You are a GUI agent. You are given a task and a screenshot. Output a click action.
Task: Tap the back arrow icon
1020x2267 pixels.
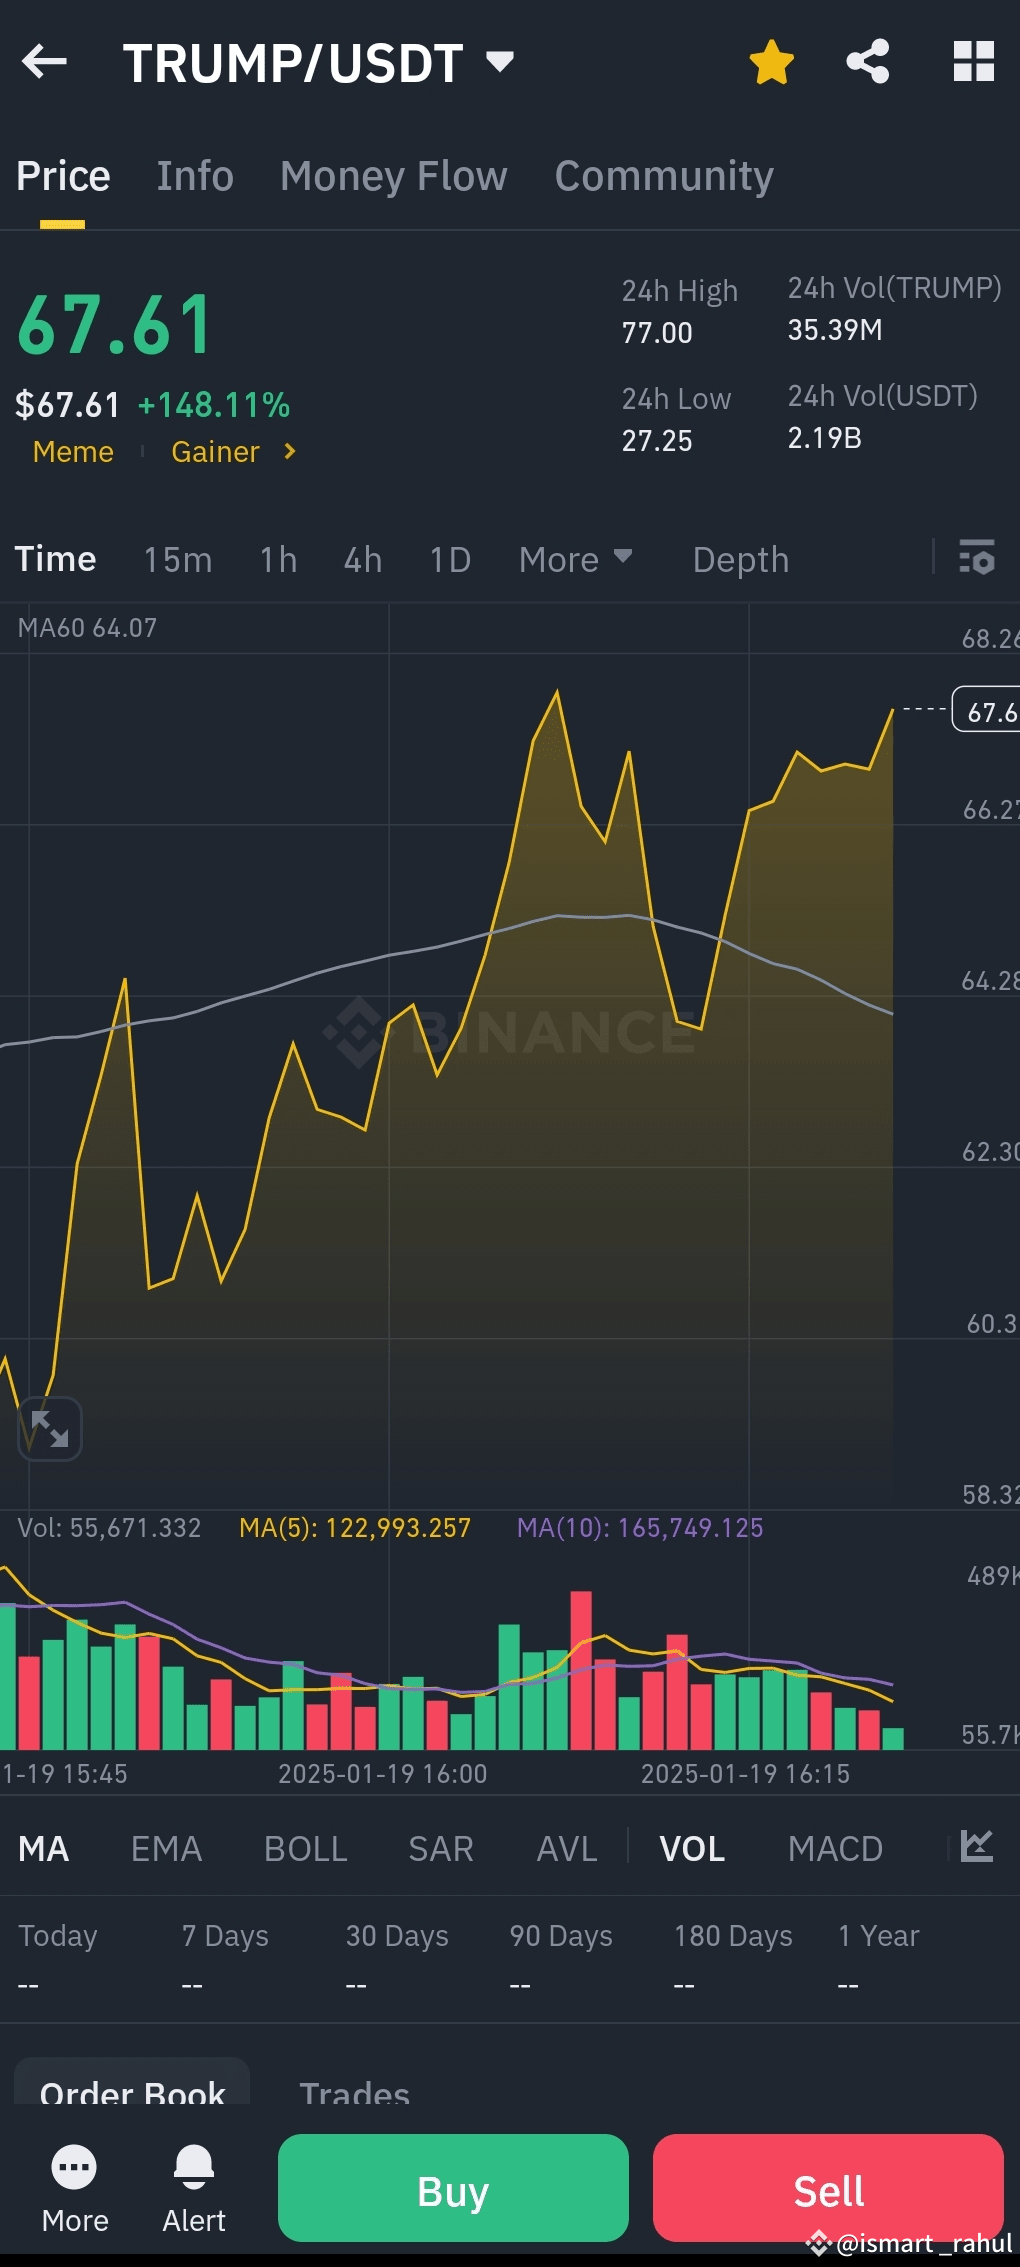coord(44,62)
